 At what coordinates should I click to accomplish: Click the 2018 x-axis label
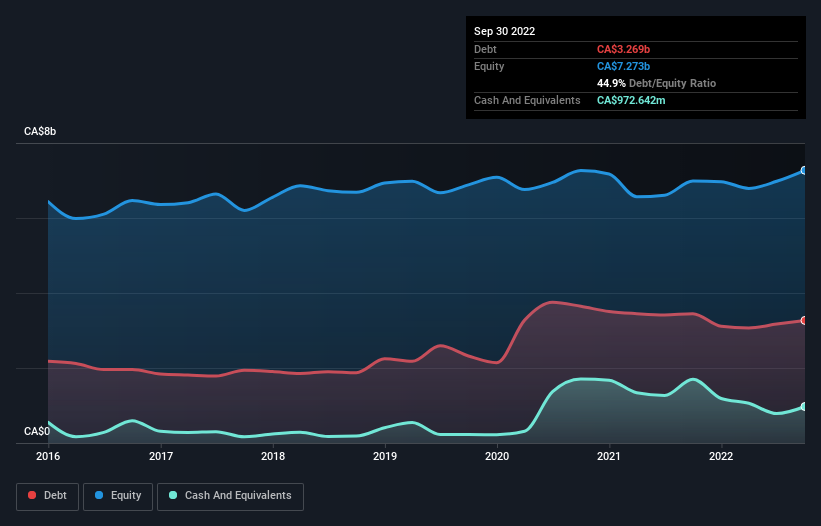click(273, 456)
